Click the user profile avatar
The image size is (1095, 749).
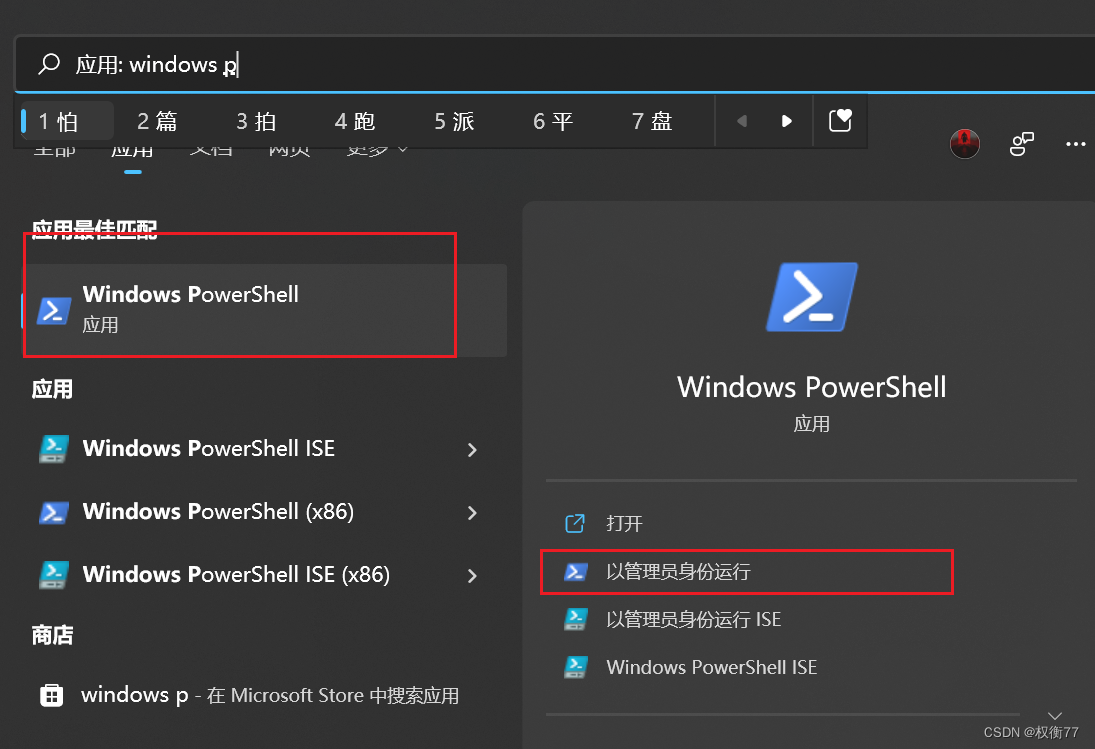tap(964, 144)
